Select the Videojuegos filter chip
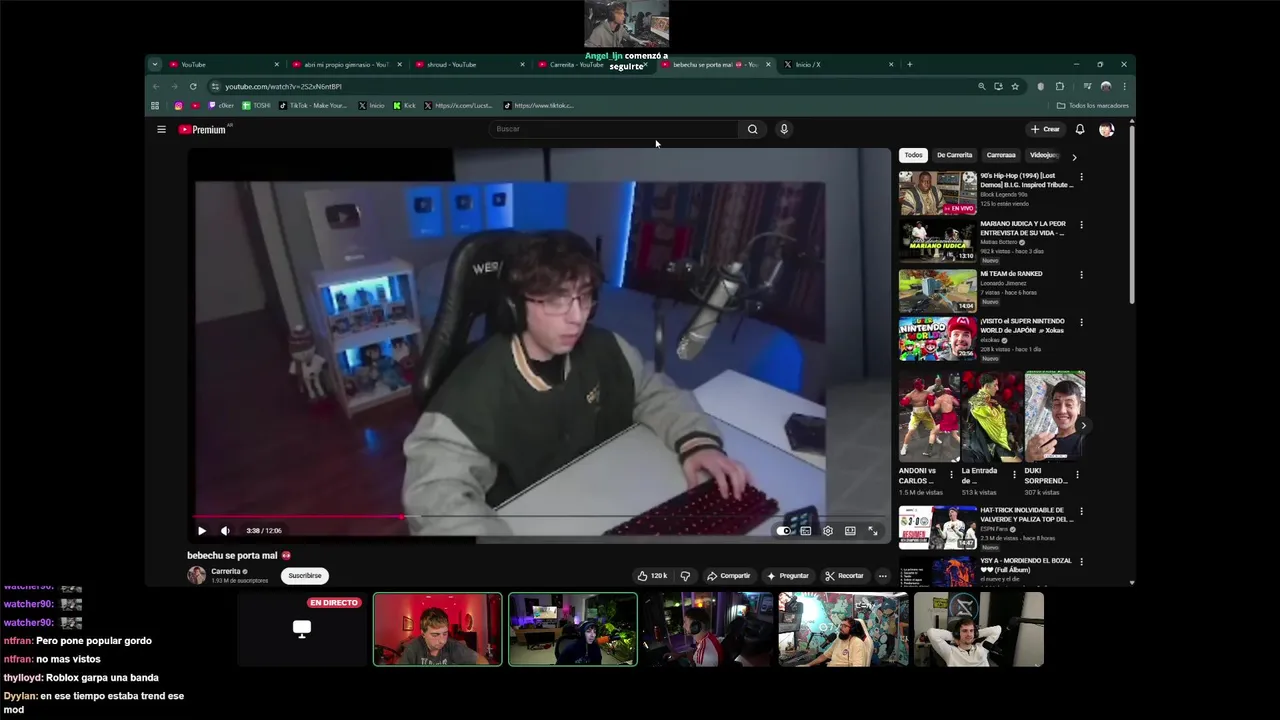This screenshot has height=720, width=1280. [x=1043, y=155]
